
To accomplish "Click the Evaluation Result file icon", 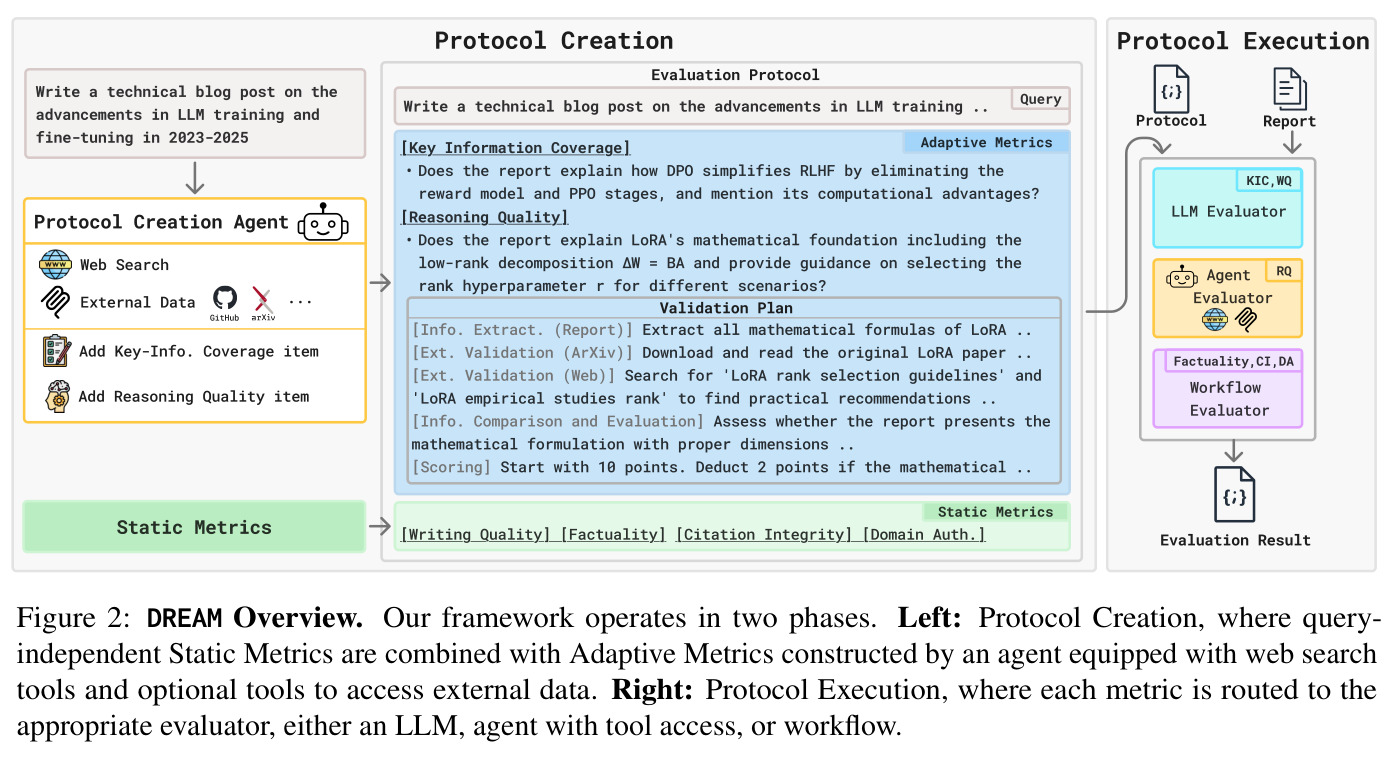I will [x=1234, y=494].
